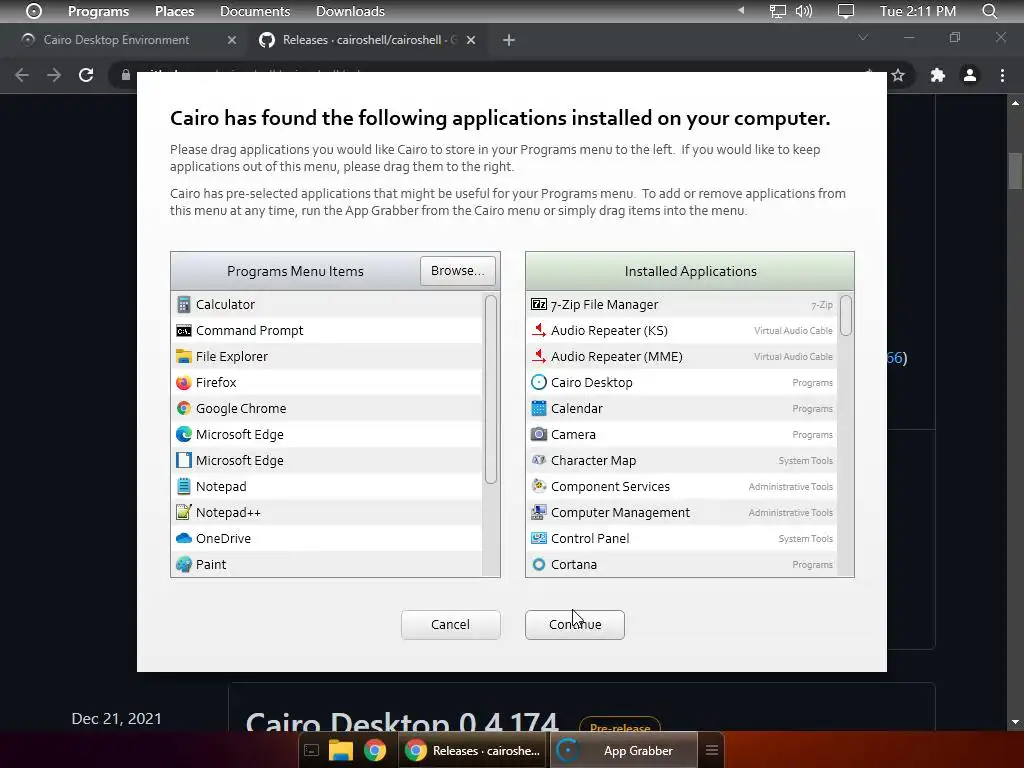Click the Paint icon in the list
The height and width of the screenshot is (768, 1024).
click(x=184, y=564)
